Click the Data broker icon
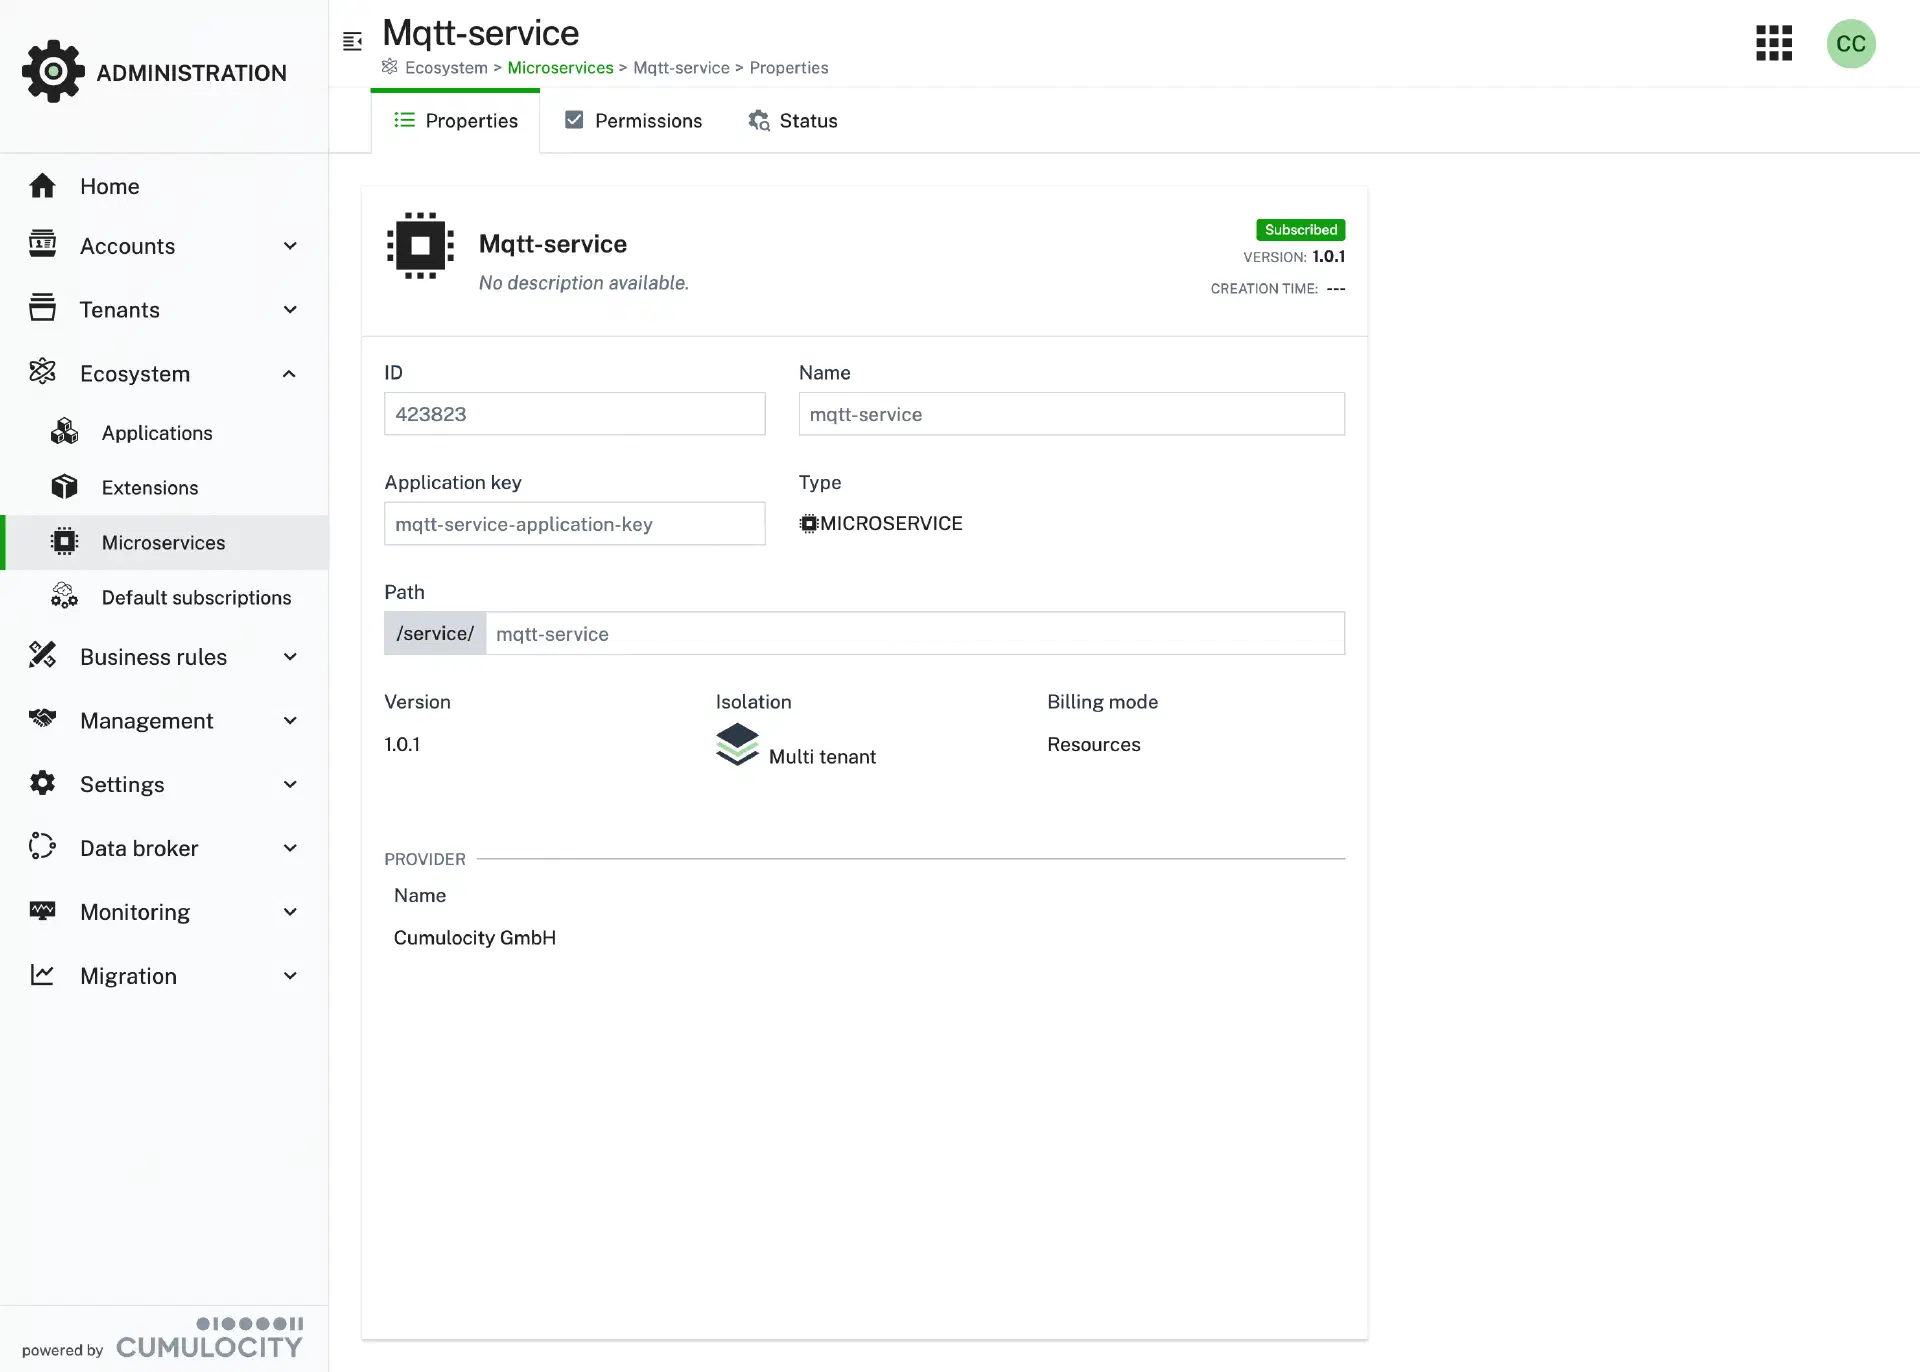 pos(42,846)
